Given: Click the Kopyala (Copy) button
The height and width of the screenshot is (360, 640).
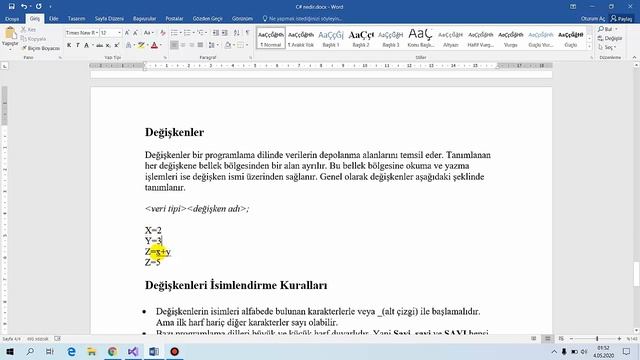Looking at the screenshot, I should coord(33,39).
